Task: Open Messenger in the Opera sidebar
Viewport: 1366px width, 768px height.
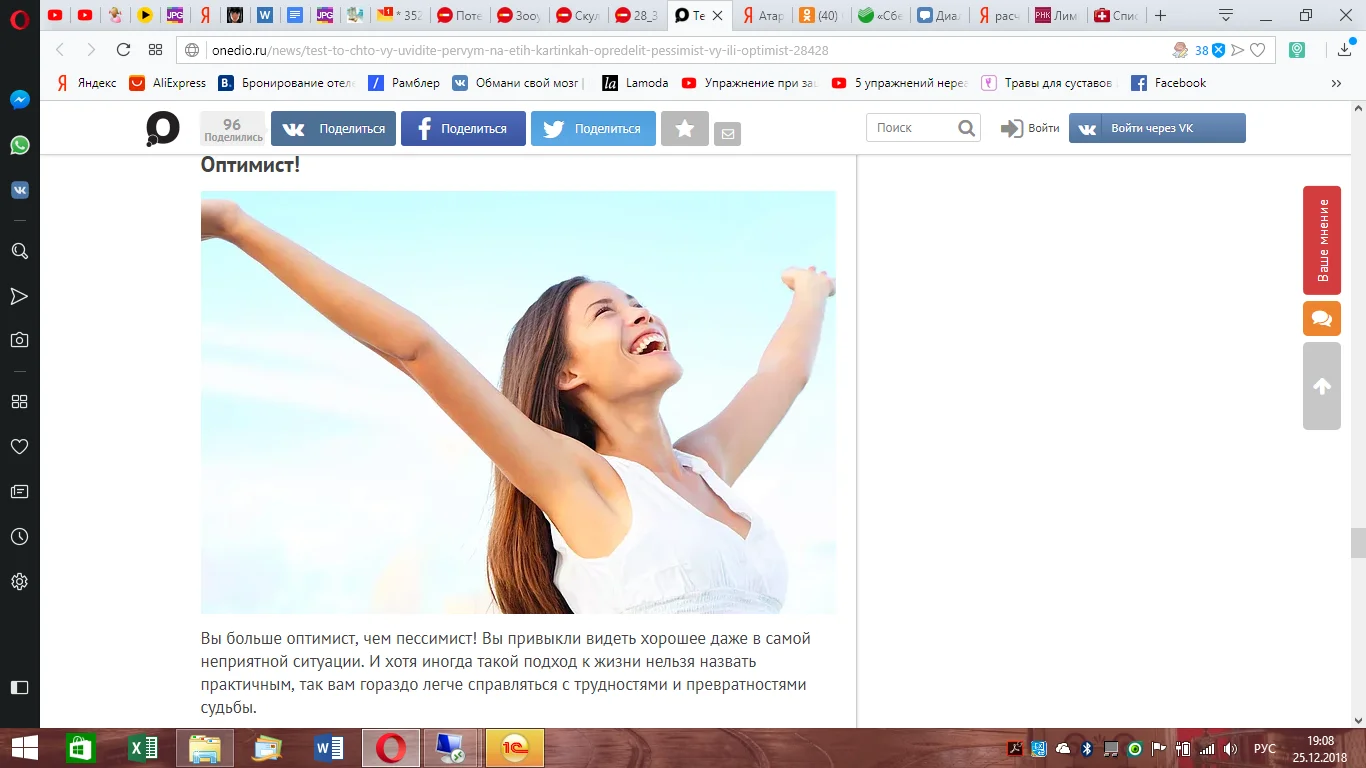Action: (x=19, y=100)
